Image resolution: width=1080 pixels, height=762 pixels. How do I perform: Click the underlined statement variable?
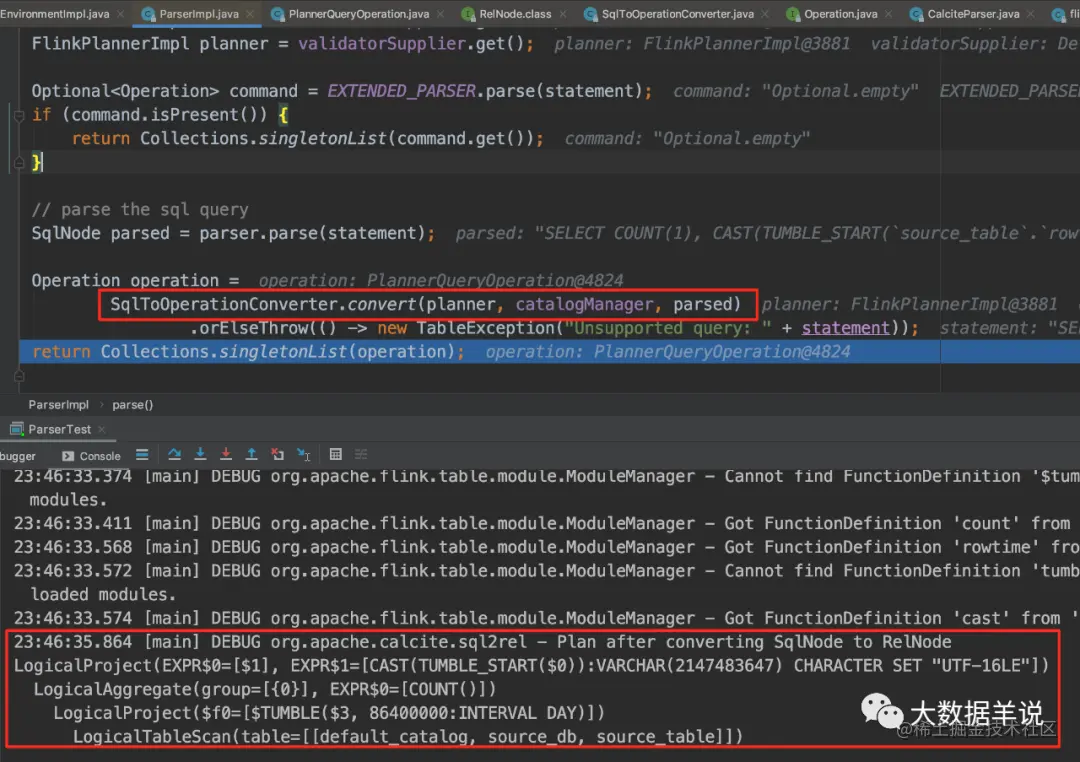[845, 328]
